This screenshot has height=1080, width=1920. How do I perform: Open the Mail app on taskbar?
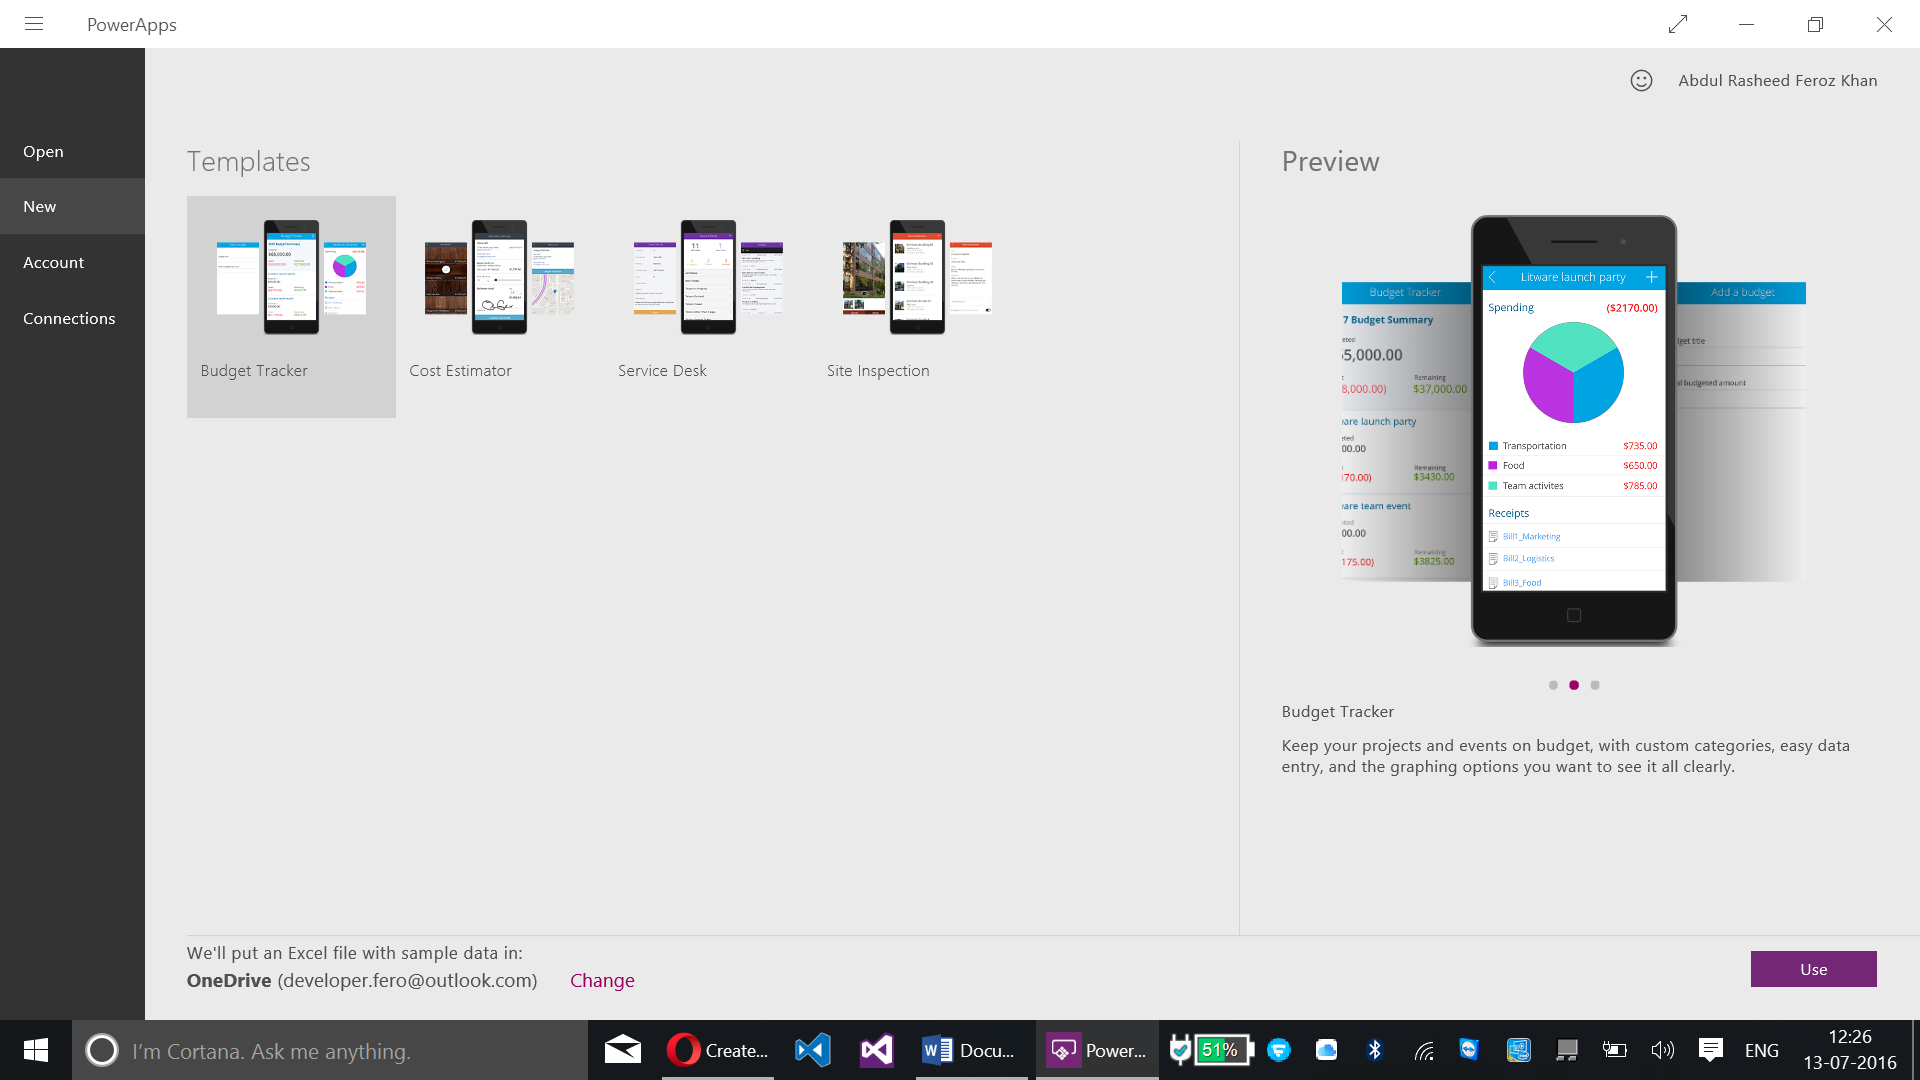coord(623,1050)
